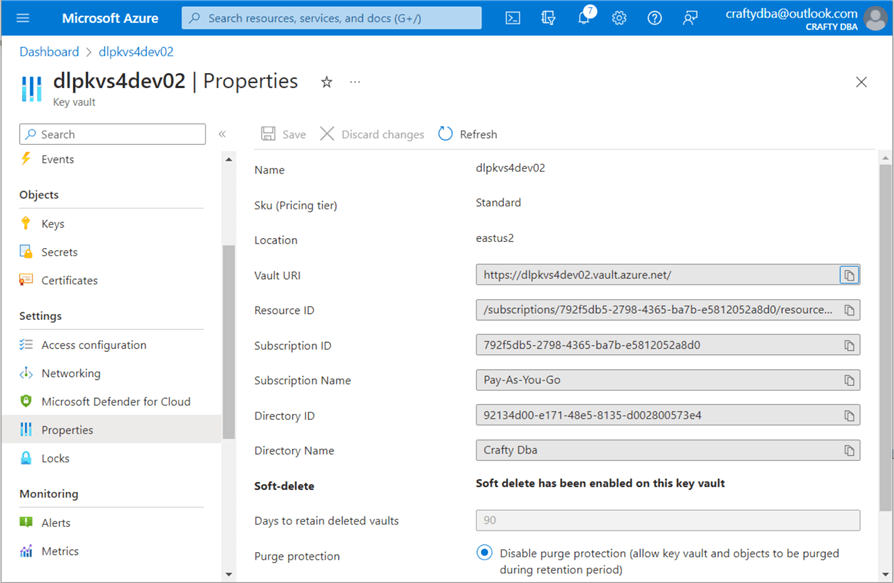Image resolution: width=894 pixels, height=583 pixels.
Task: Click the sidebar Search field
Action: pyautogui.click(x=112, y=134)
